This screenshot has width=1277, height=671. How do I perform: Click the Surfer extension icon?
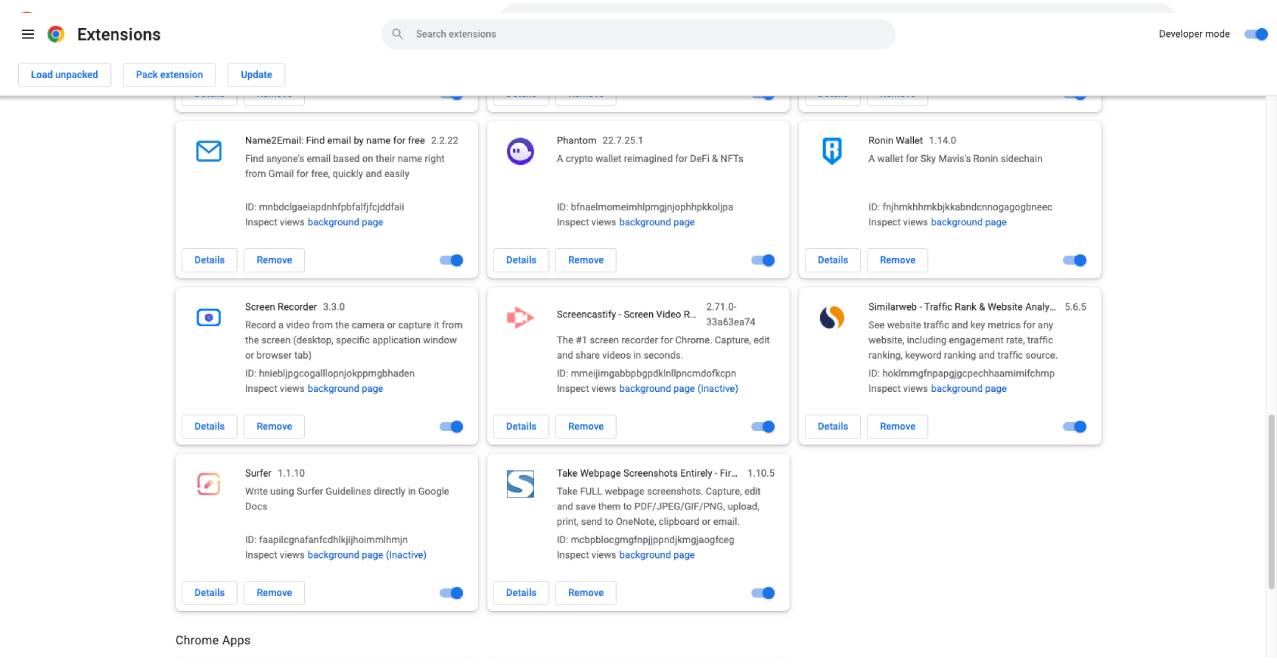tap(208, 484)
